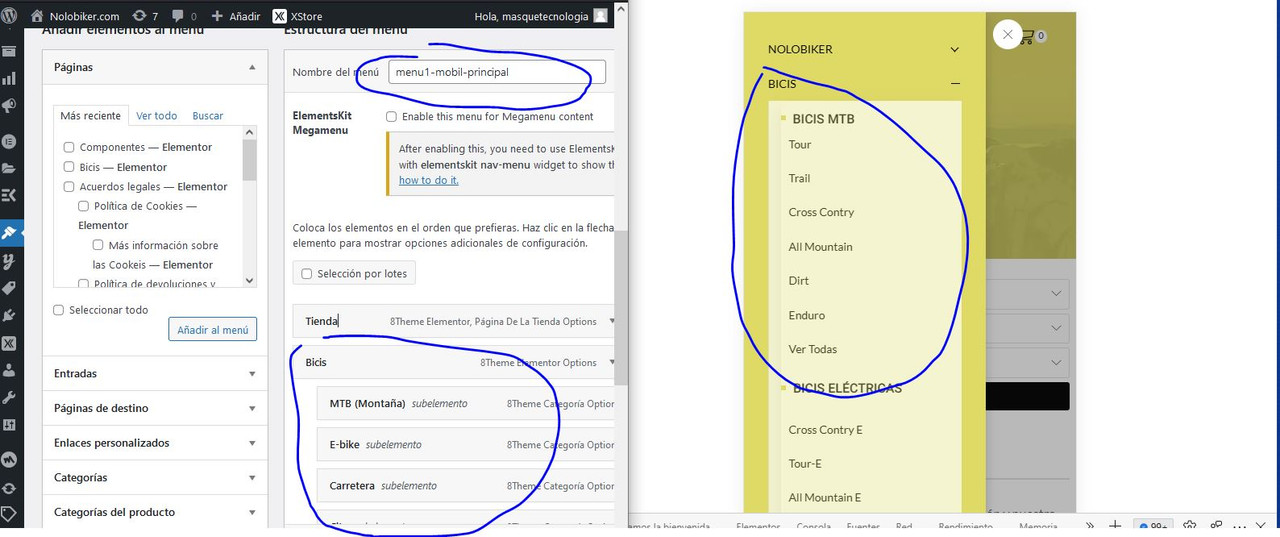1280x537 pixels.
Task: Click the Añadir plus in admin bar
Action: click(x=236, y=16)
